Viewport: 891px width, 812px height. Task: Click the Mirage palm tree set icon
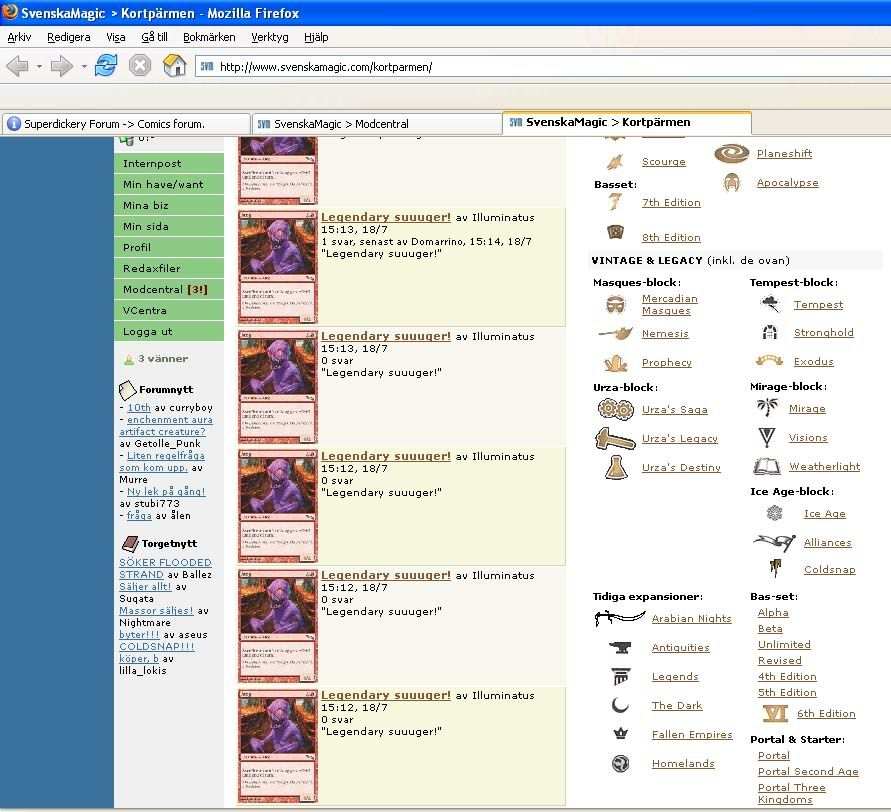coord(768,408)
